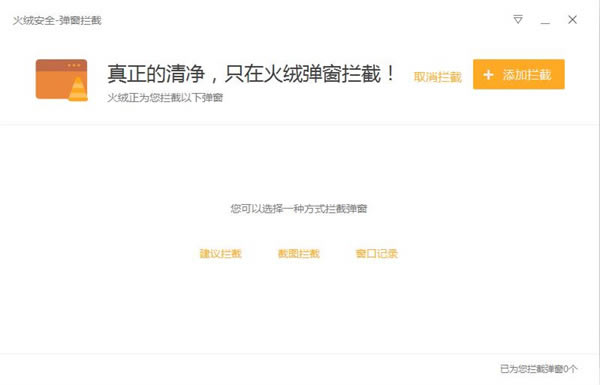600x385 pixels.
Task: Select the 建议拦截 option
Action: [x=221, y=253]
